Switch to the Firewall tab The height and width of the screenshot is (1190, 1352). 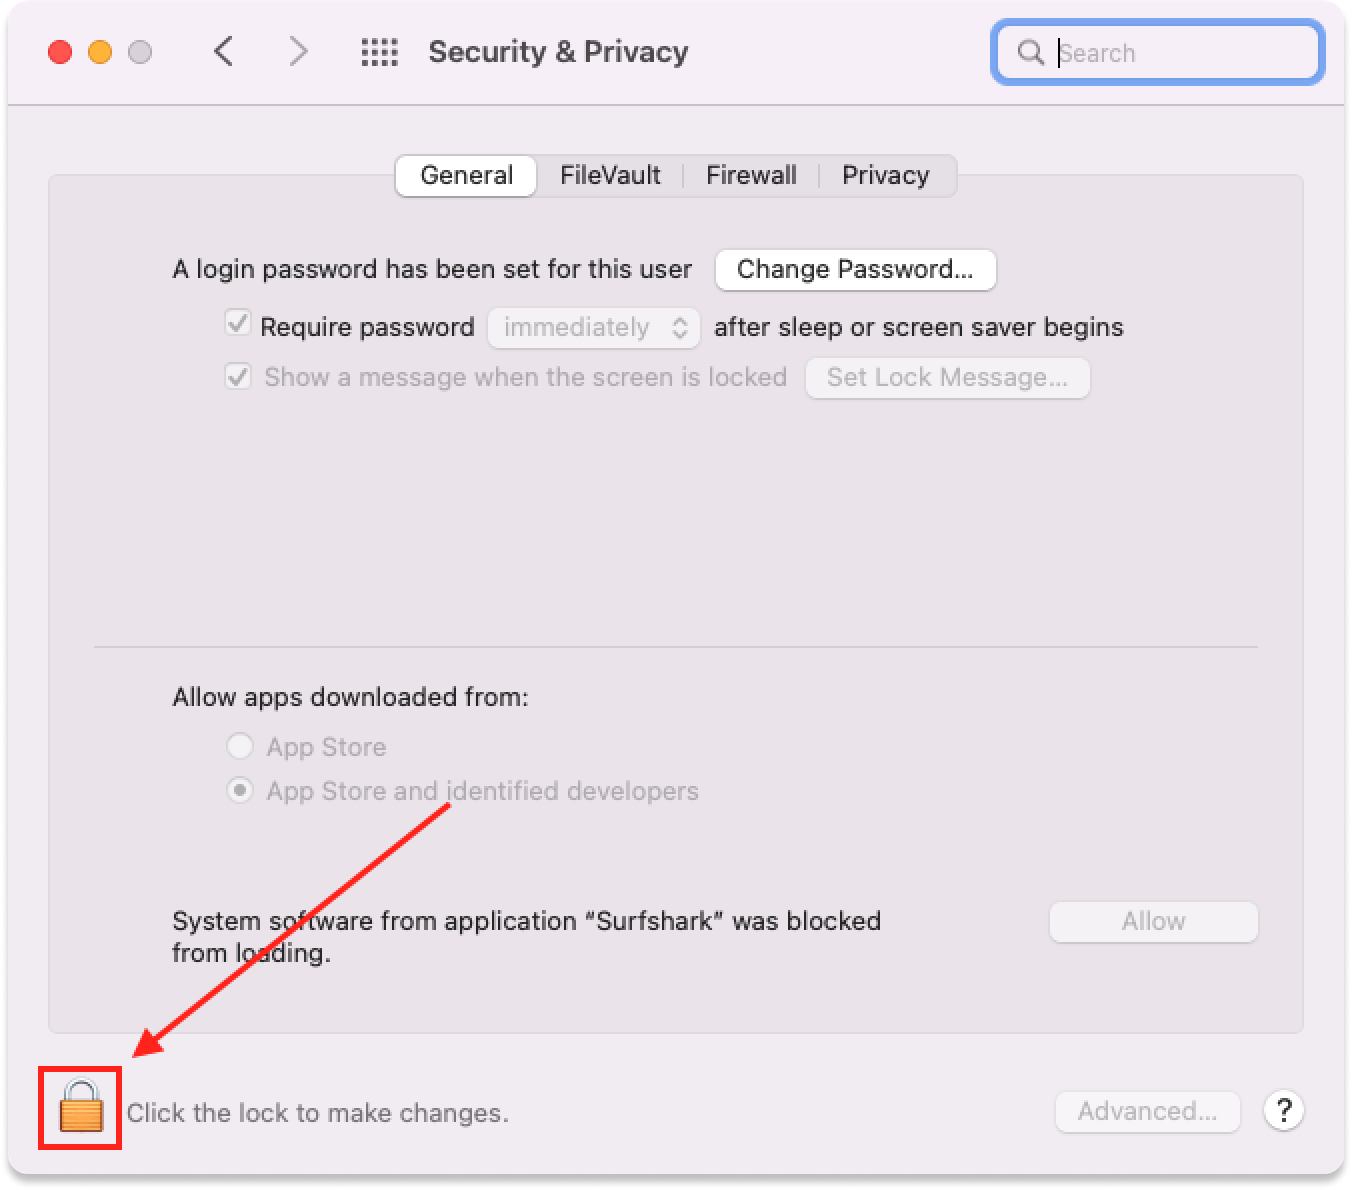click(x=751, y=175)
